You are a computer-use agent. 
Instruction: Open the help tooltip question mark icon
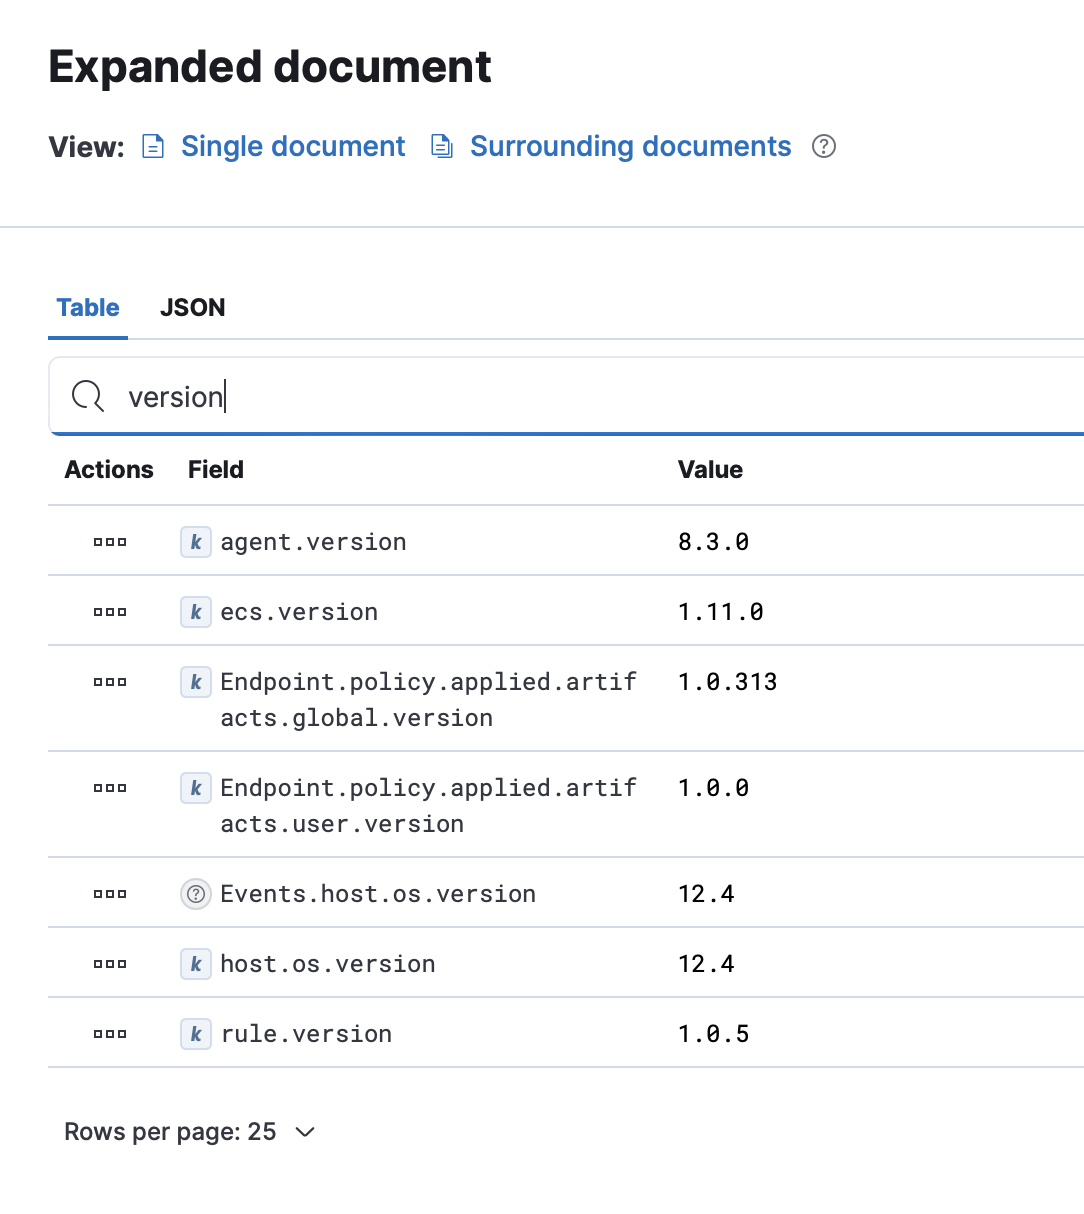pyautogui.click(x=823, y=146)
